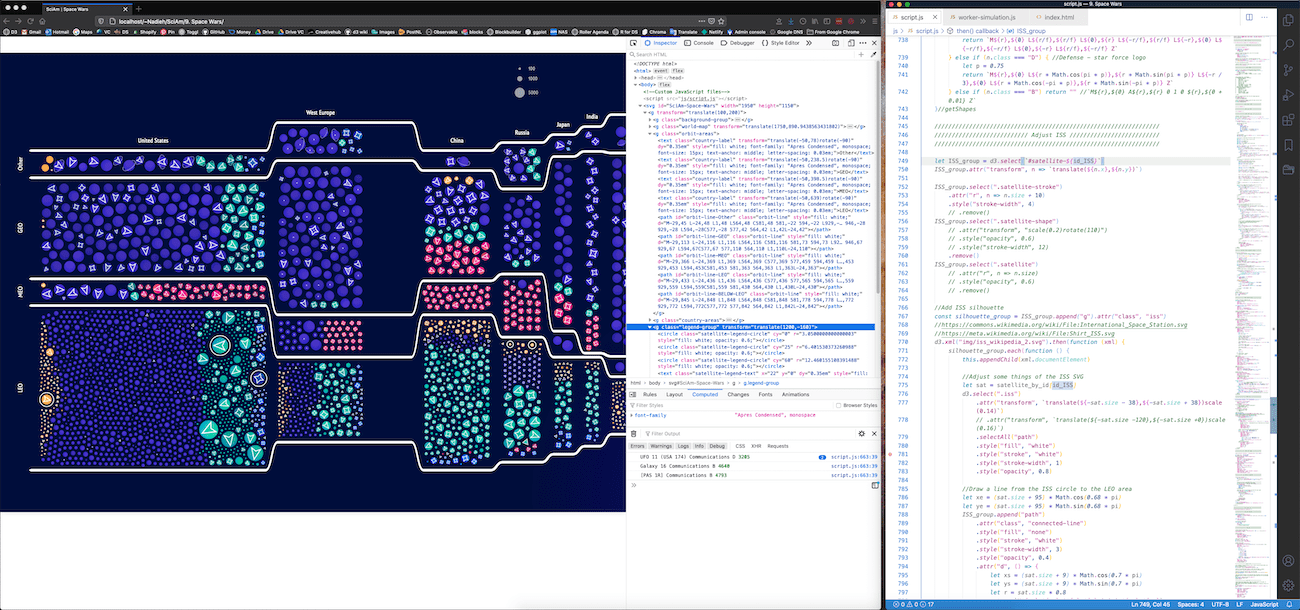The width and height of the screenshot is (1300, 610).
Task: Toggle the Info console filter
Action: 700,446
